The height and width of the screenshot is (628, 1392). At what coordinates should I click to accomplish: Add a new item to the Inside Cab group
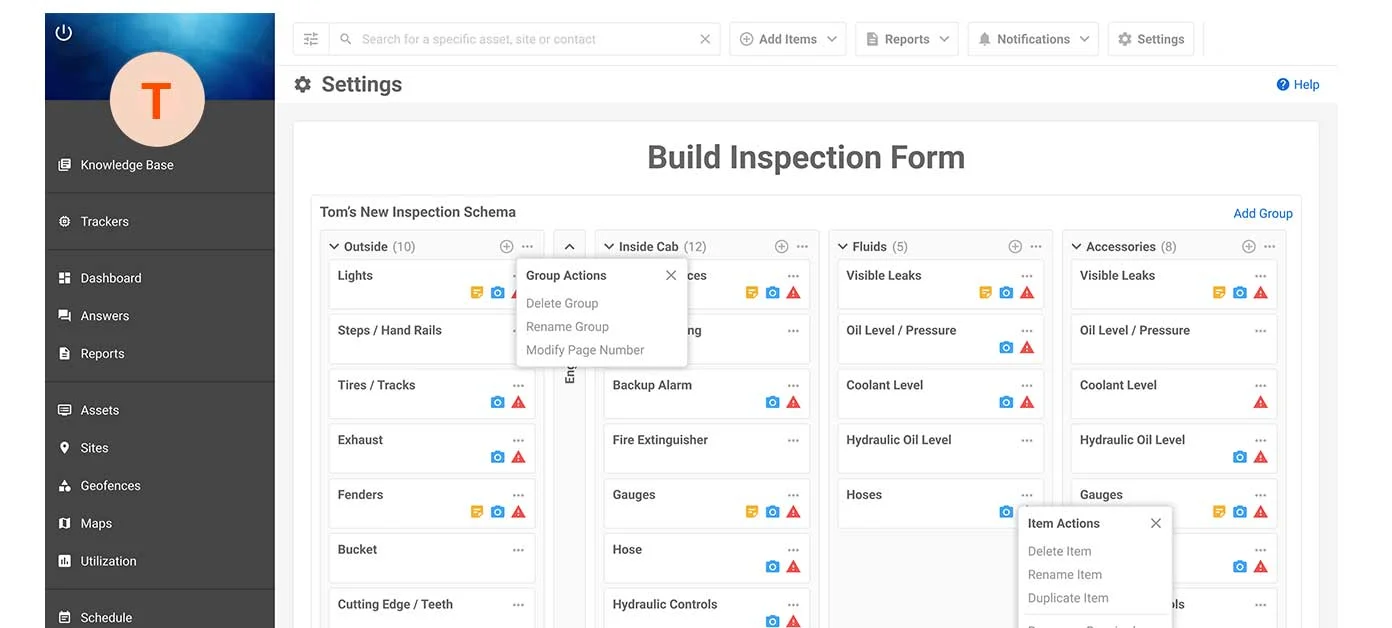(779, 245)
